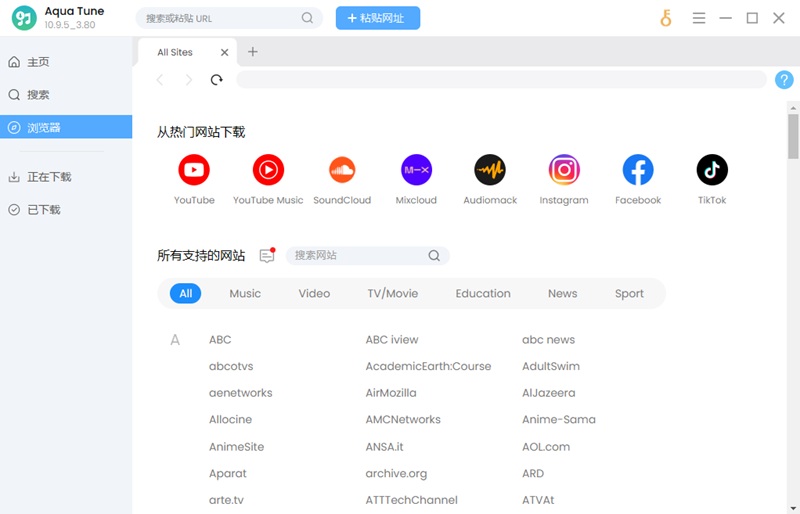The image size is (800, 514).
Task: Open 正在下载 in the sidebar
Action: [x=66, y=177]
